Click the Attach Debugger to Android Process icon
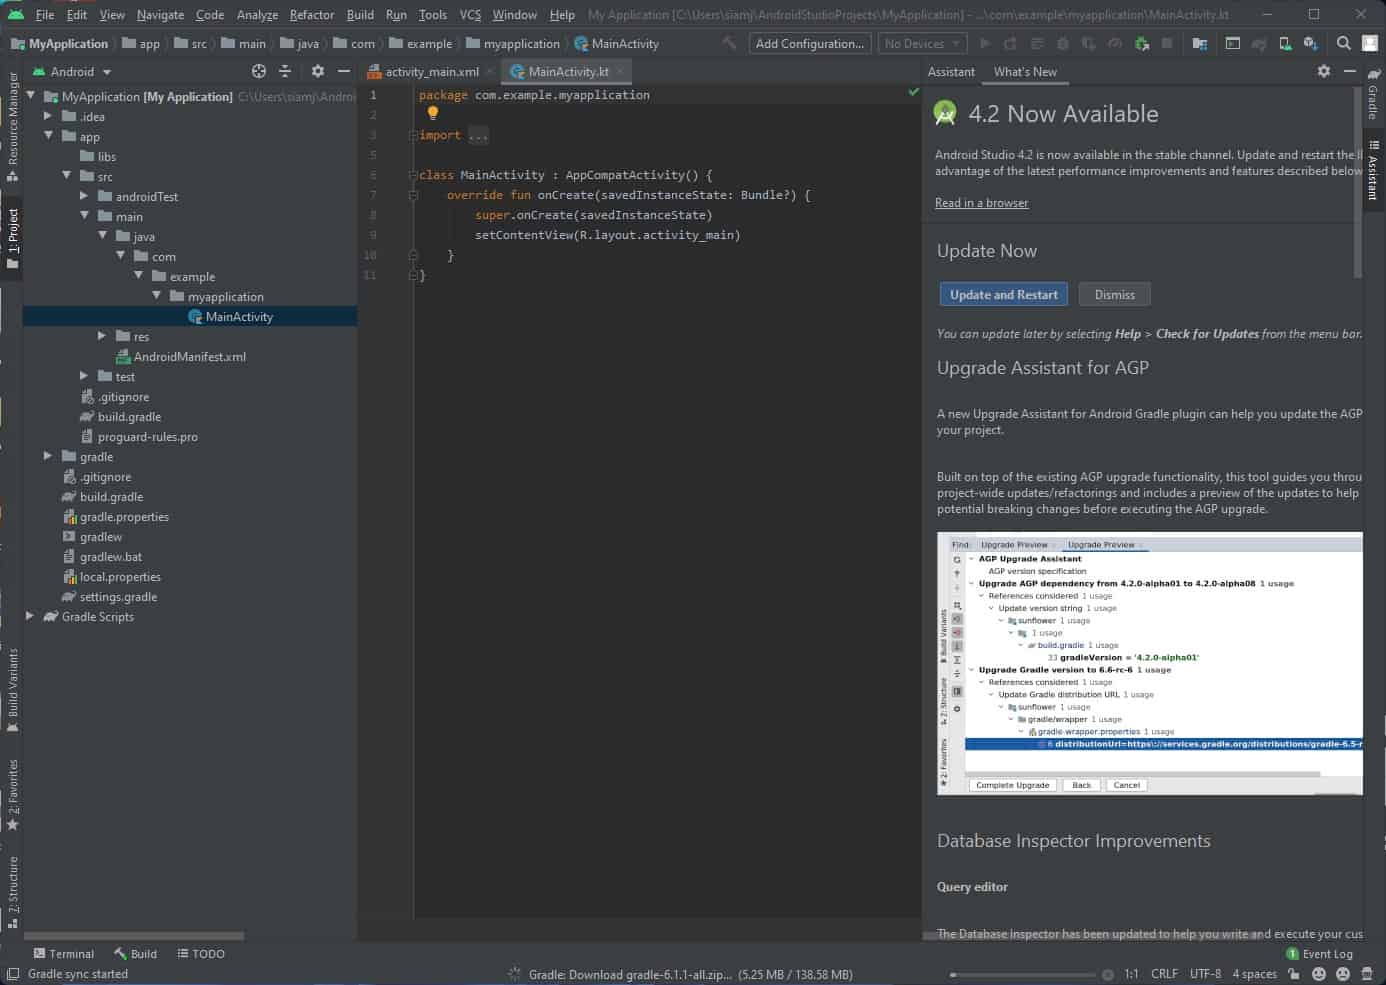This screenshot has width=1386, height=985. point(1141,43)
